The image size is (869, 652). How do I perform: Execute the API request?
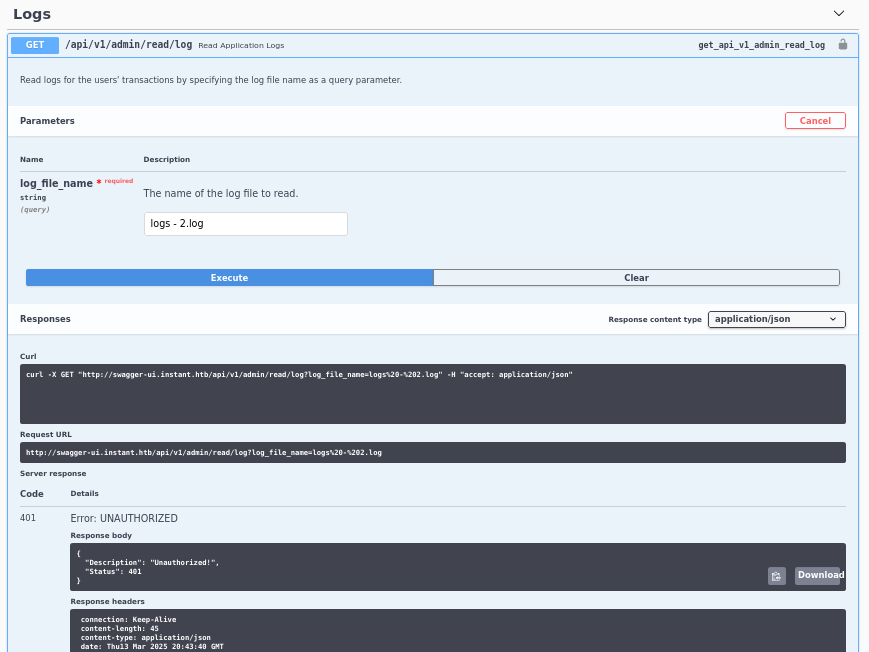tap(229, 278)
